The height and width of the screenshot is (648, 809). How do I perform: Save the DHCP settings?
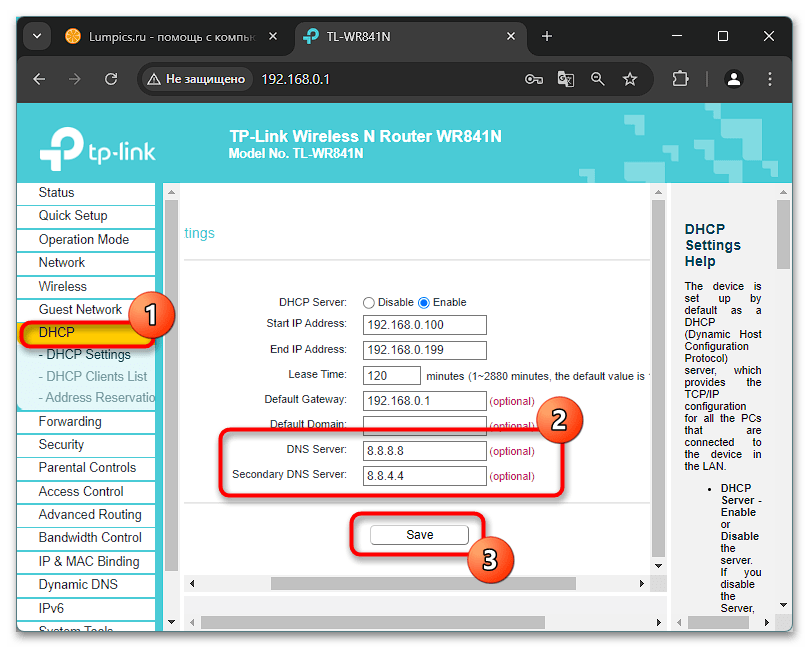(419, 535)
